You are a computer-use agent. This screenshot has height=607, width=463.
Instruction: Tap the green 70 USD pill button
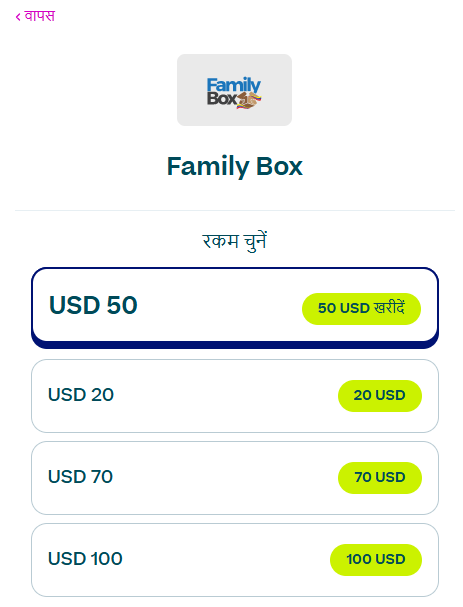pos(380,478)
